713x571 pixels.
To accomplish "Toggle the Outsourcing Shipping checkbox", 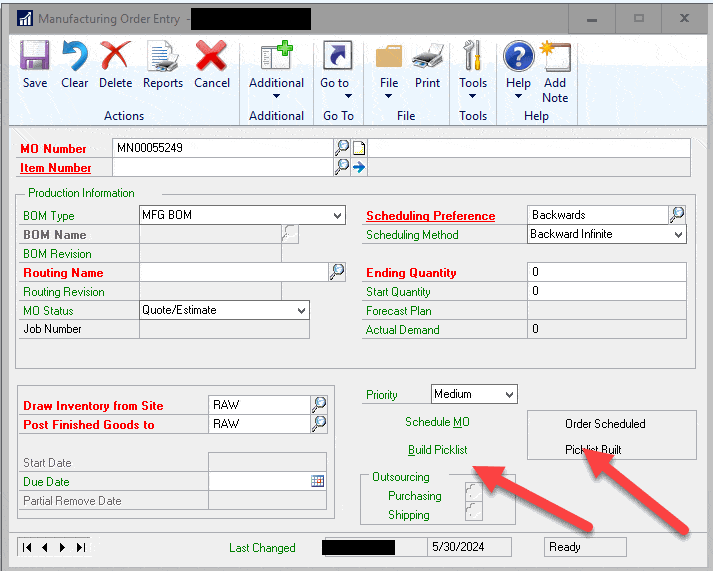I will [x=473, y=515].
